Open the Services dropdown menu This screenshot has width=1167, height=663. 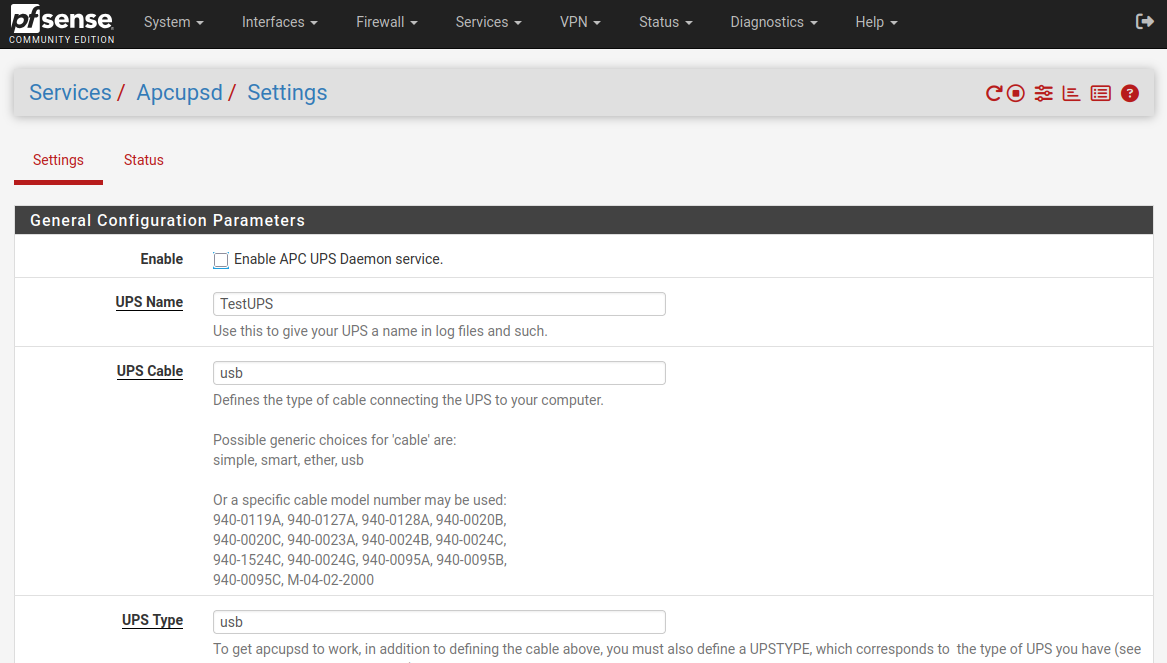pyautogui.click(x=488, y=22)
